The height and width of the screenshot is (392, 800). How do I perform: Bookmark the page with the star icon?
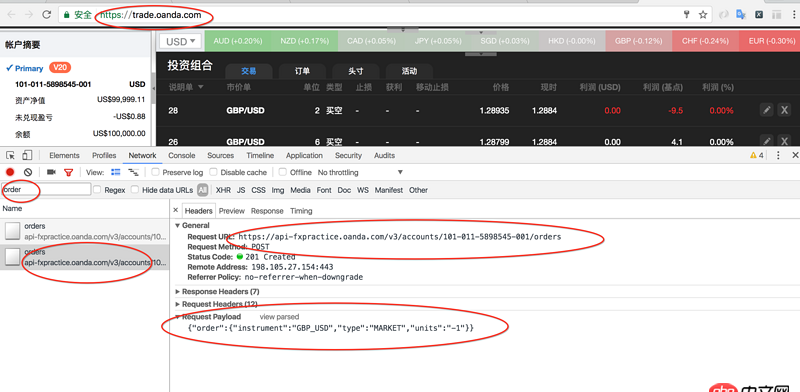703,15
